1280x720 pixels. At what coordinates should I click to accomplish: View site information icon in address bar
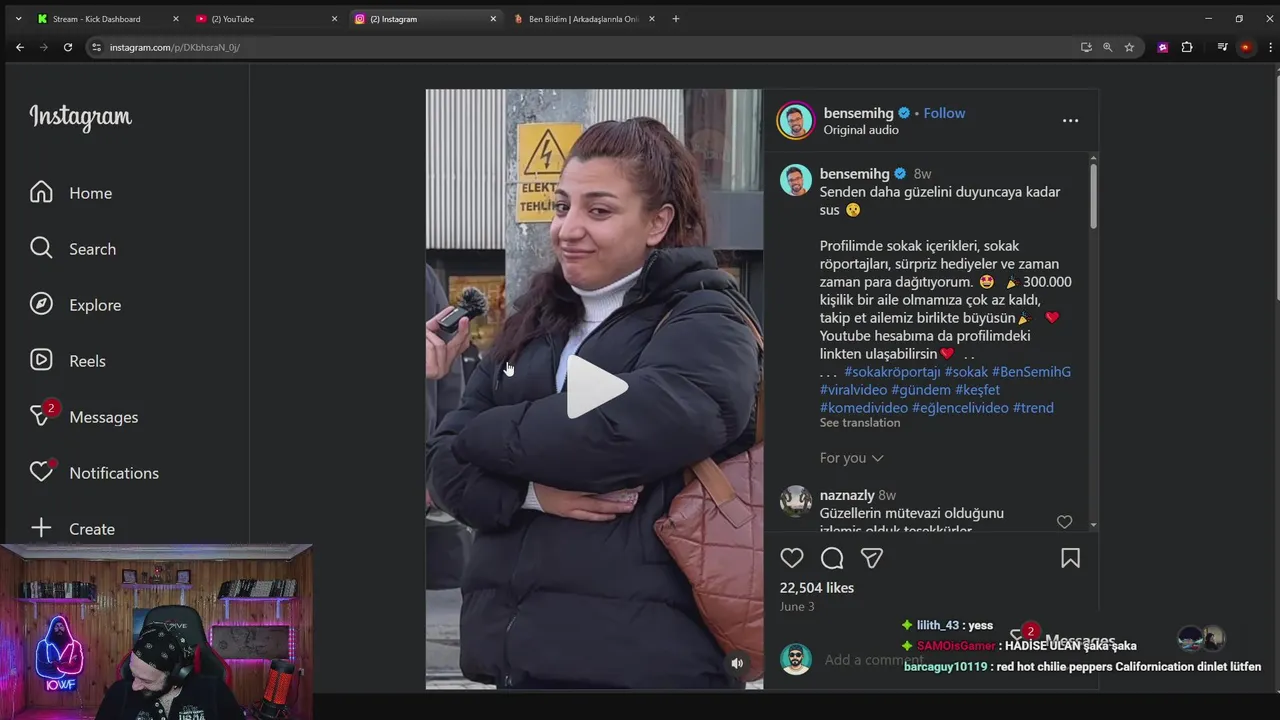(x=96, y=47)
